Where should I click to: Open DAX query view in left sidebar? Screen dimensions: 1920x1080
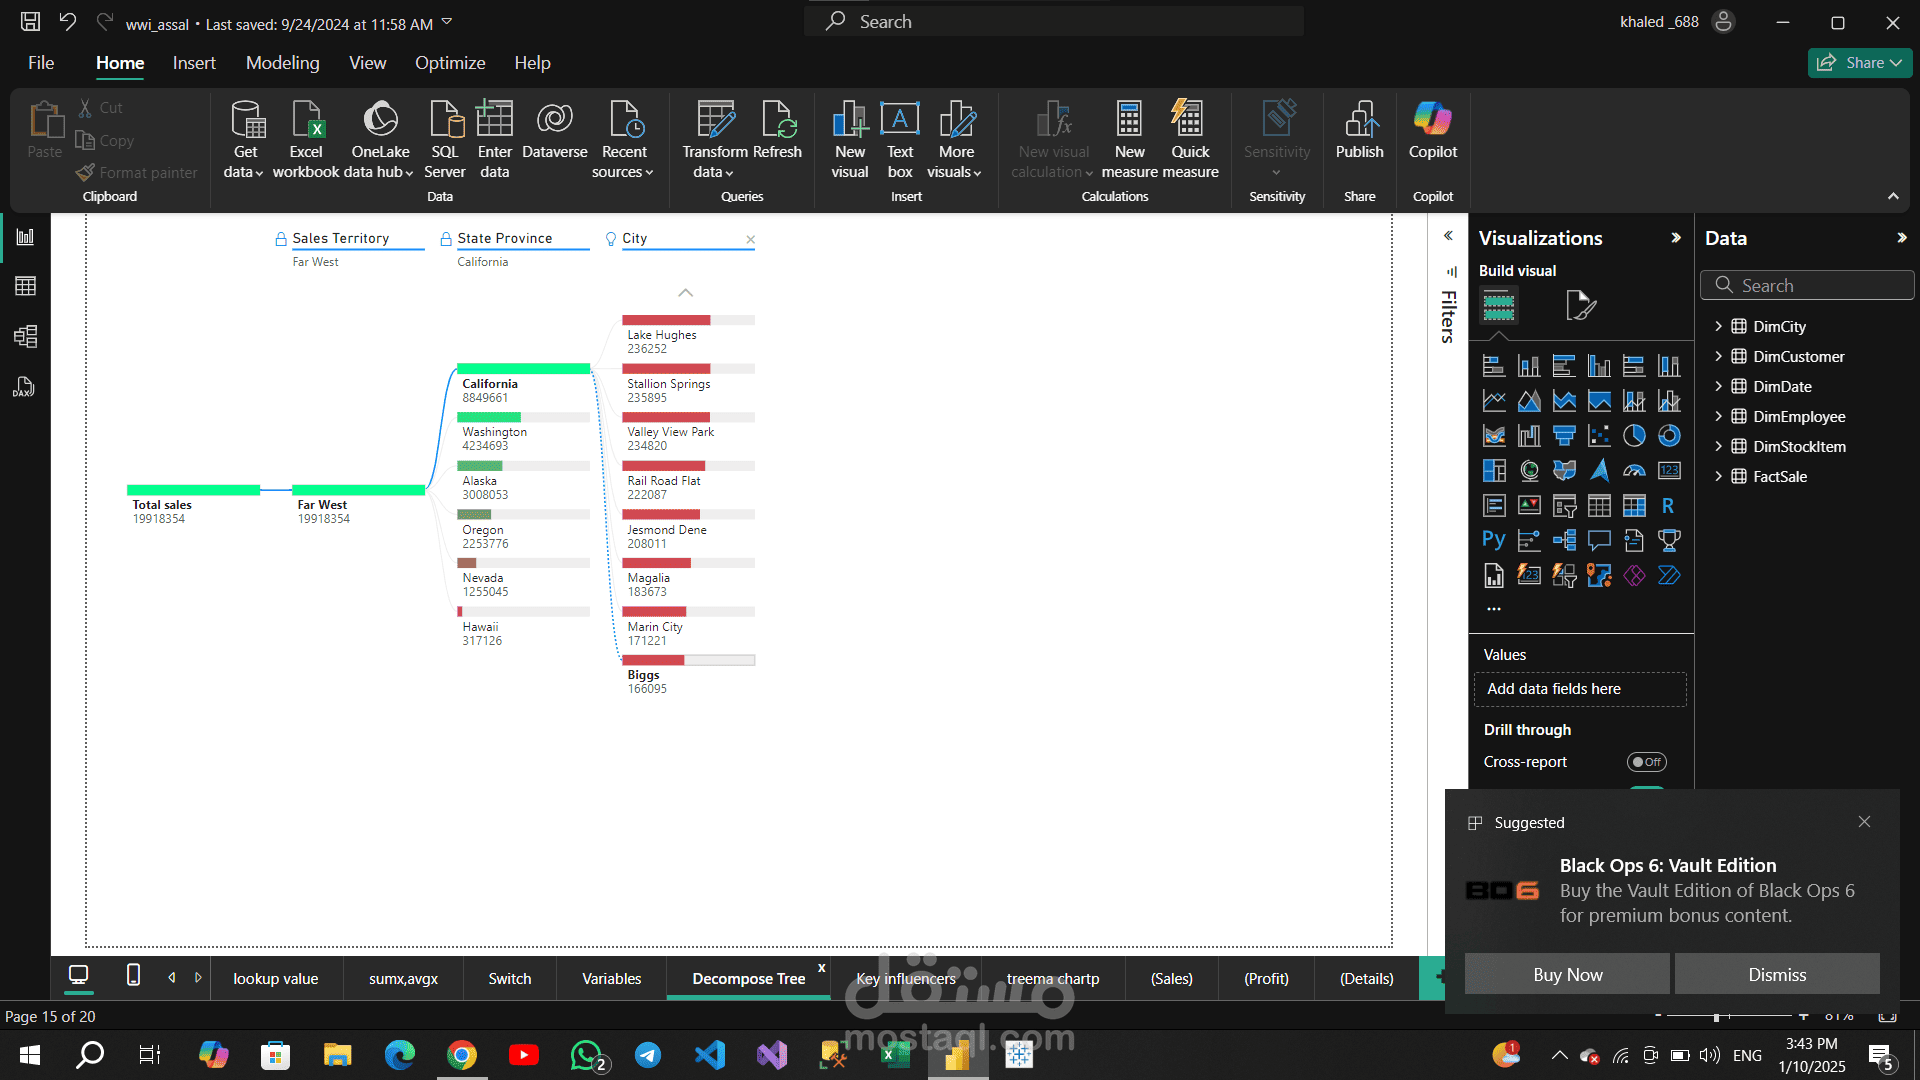pos(26,387)
